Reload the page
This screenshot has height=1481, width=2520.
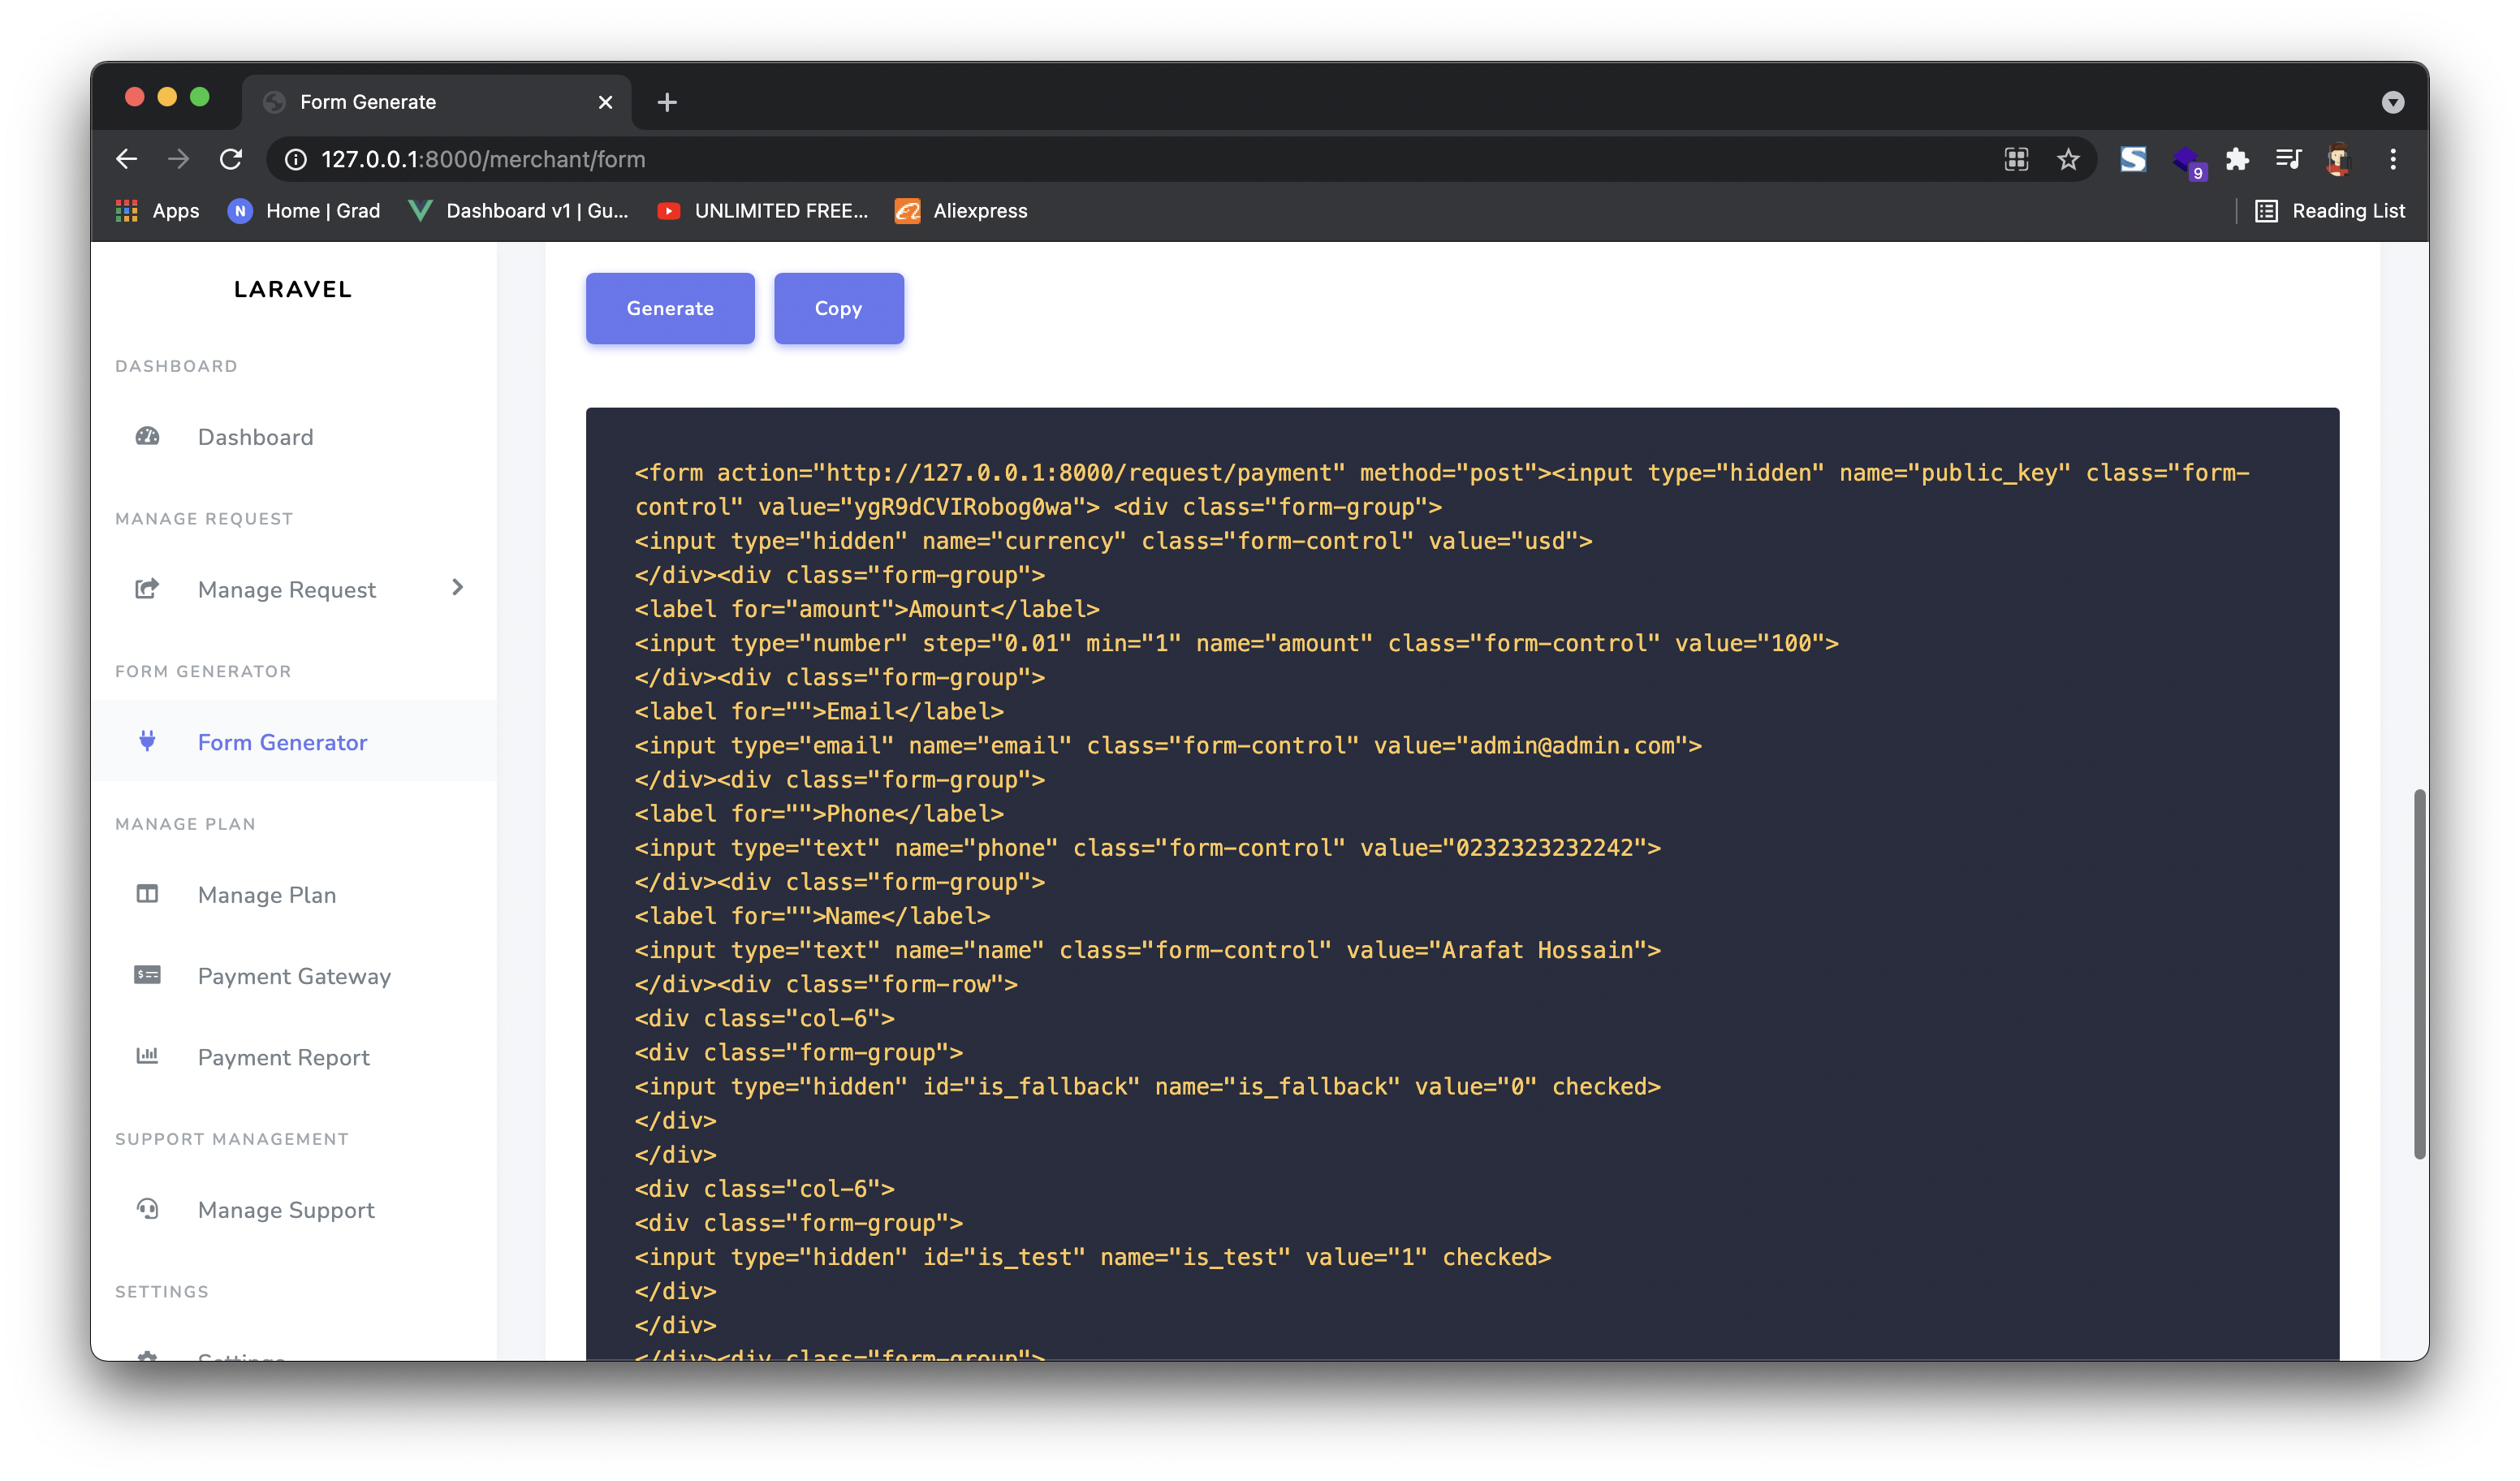point(231,159)
